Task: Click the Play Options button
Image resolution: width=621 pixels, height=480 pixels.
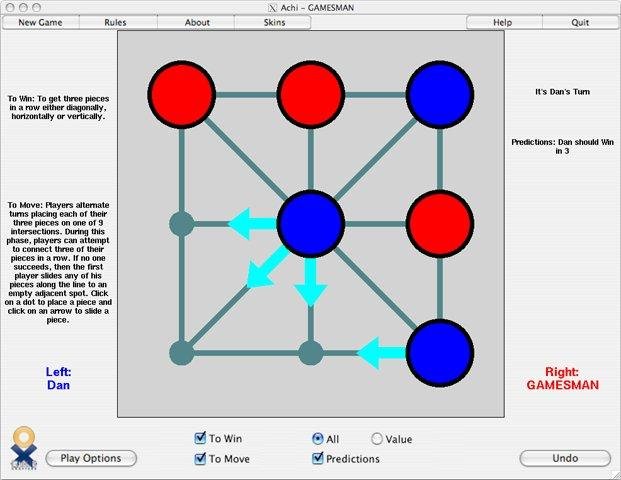Action: (x=91, y=458)
